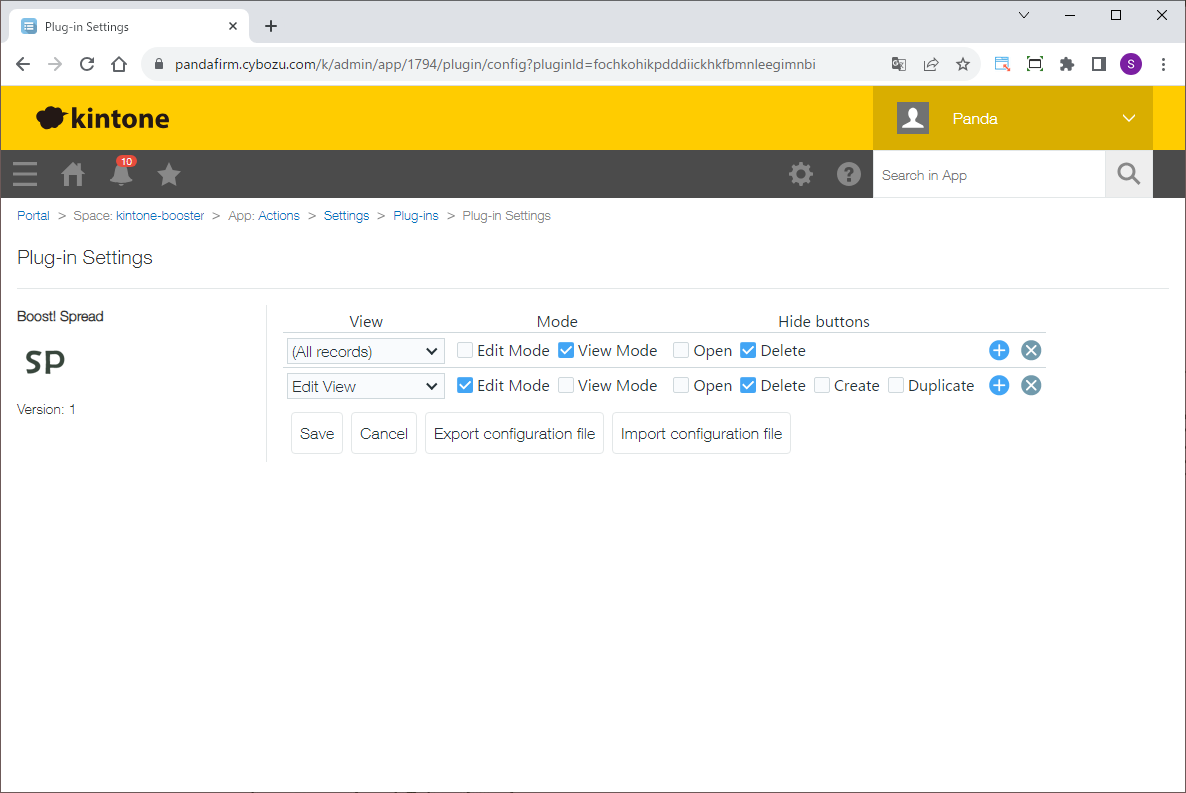Open the favorites star icon

point(169,175)
